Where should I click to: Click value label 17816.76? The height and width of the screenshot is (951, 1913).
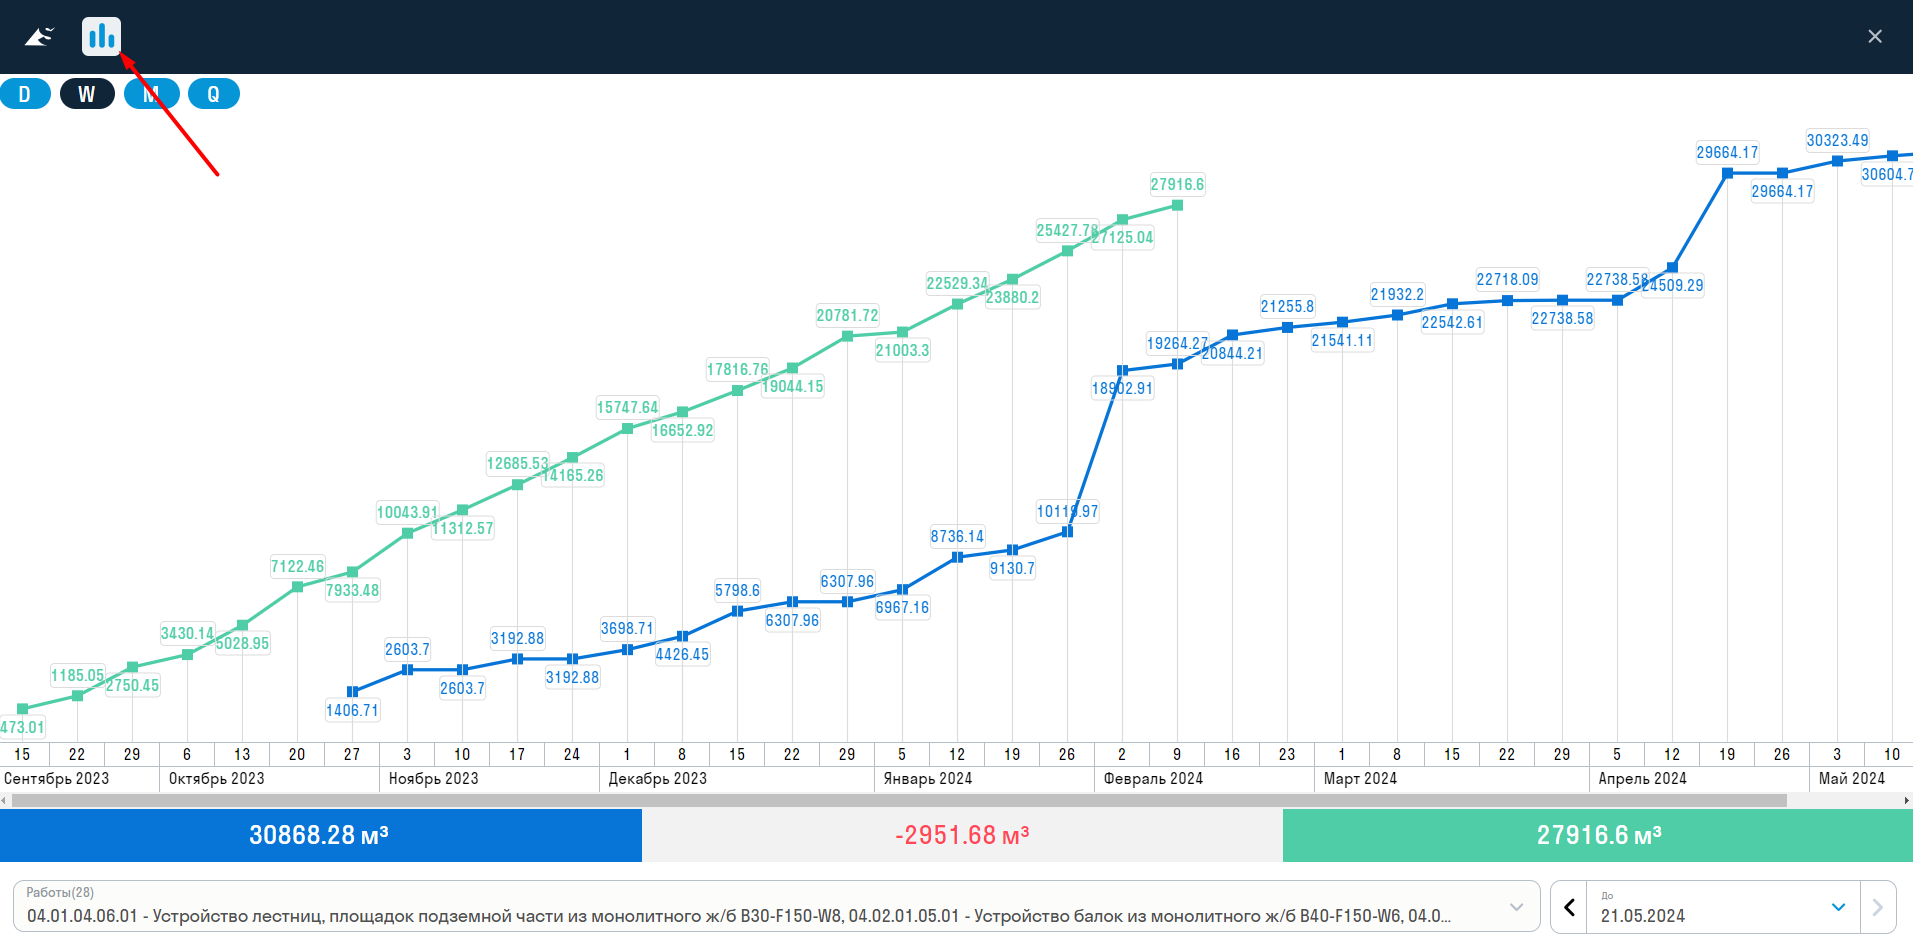pyautogui.click(x=737, y=369)
